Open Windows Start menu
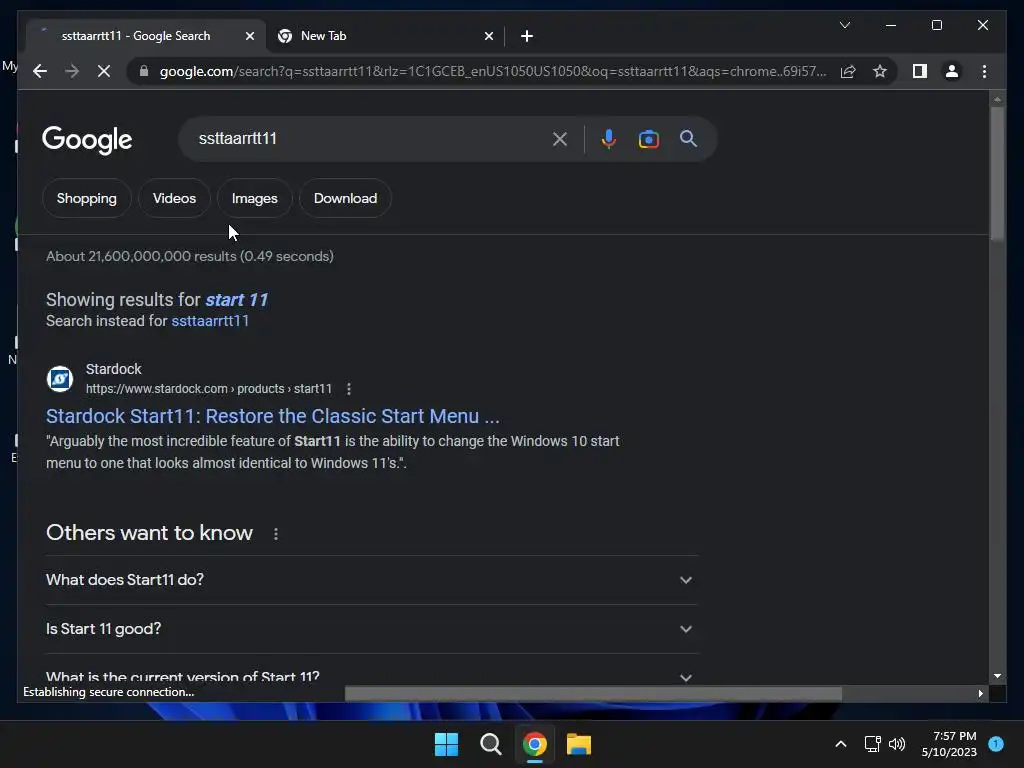This screenshot has width=1024, height=768. (x=447, y=744)
